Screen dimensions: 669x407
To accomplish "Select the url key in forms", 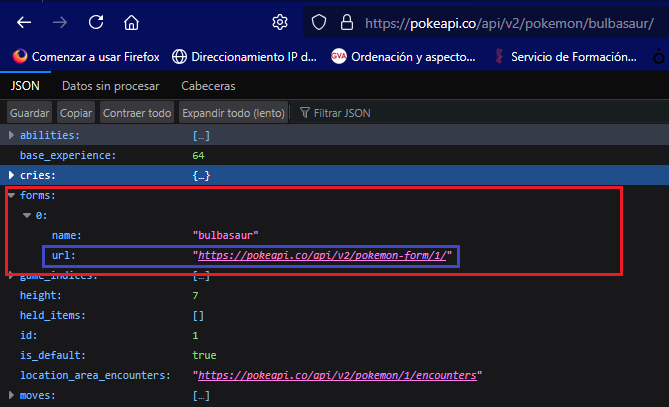I will point(64,256).
